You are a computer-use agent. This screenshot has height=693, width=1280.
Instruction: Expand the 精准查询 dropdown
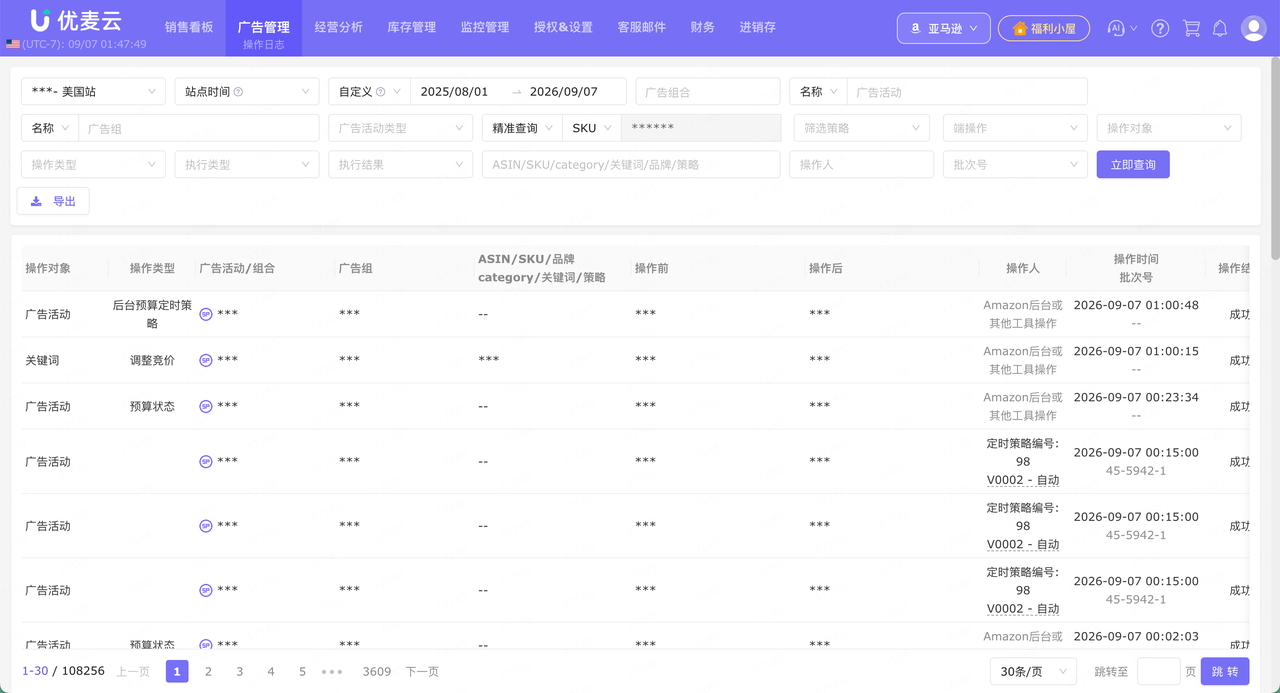point(522,128)
